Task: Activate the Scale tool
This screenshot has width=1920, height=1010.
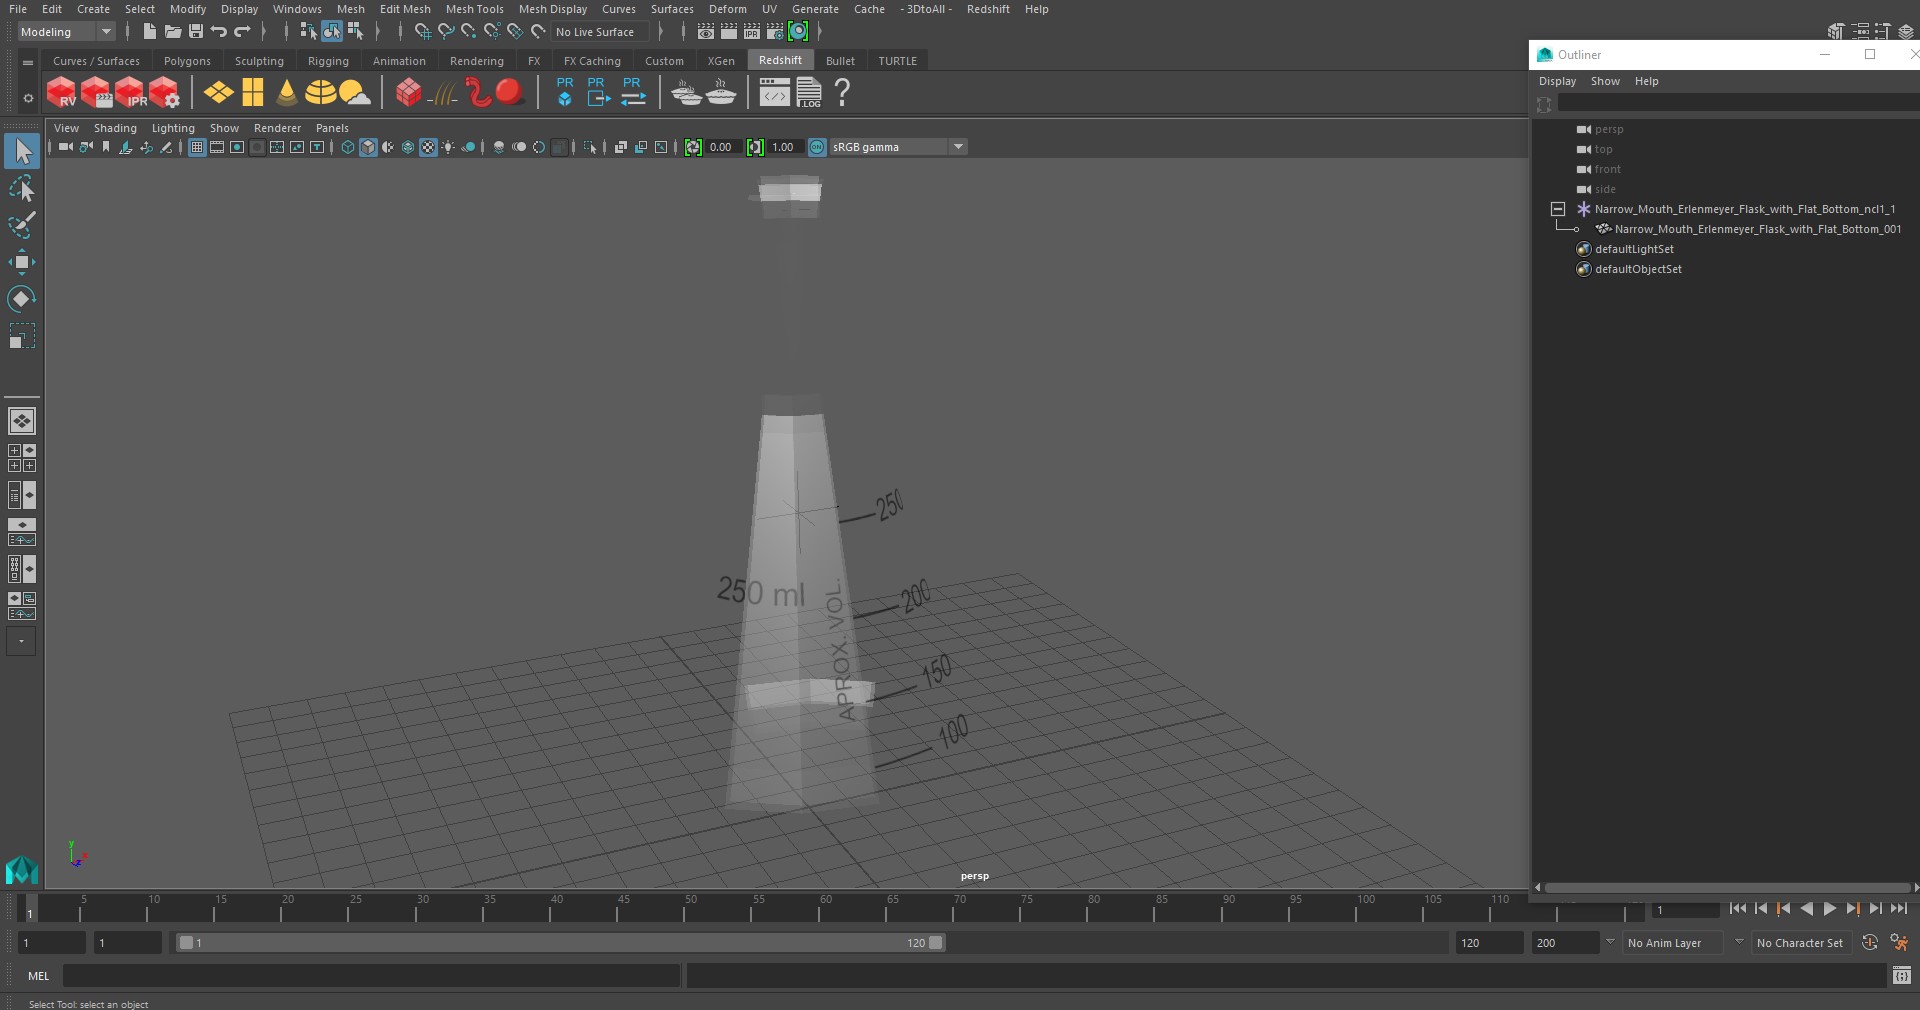Action: (21, 336)
